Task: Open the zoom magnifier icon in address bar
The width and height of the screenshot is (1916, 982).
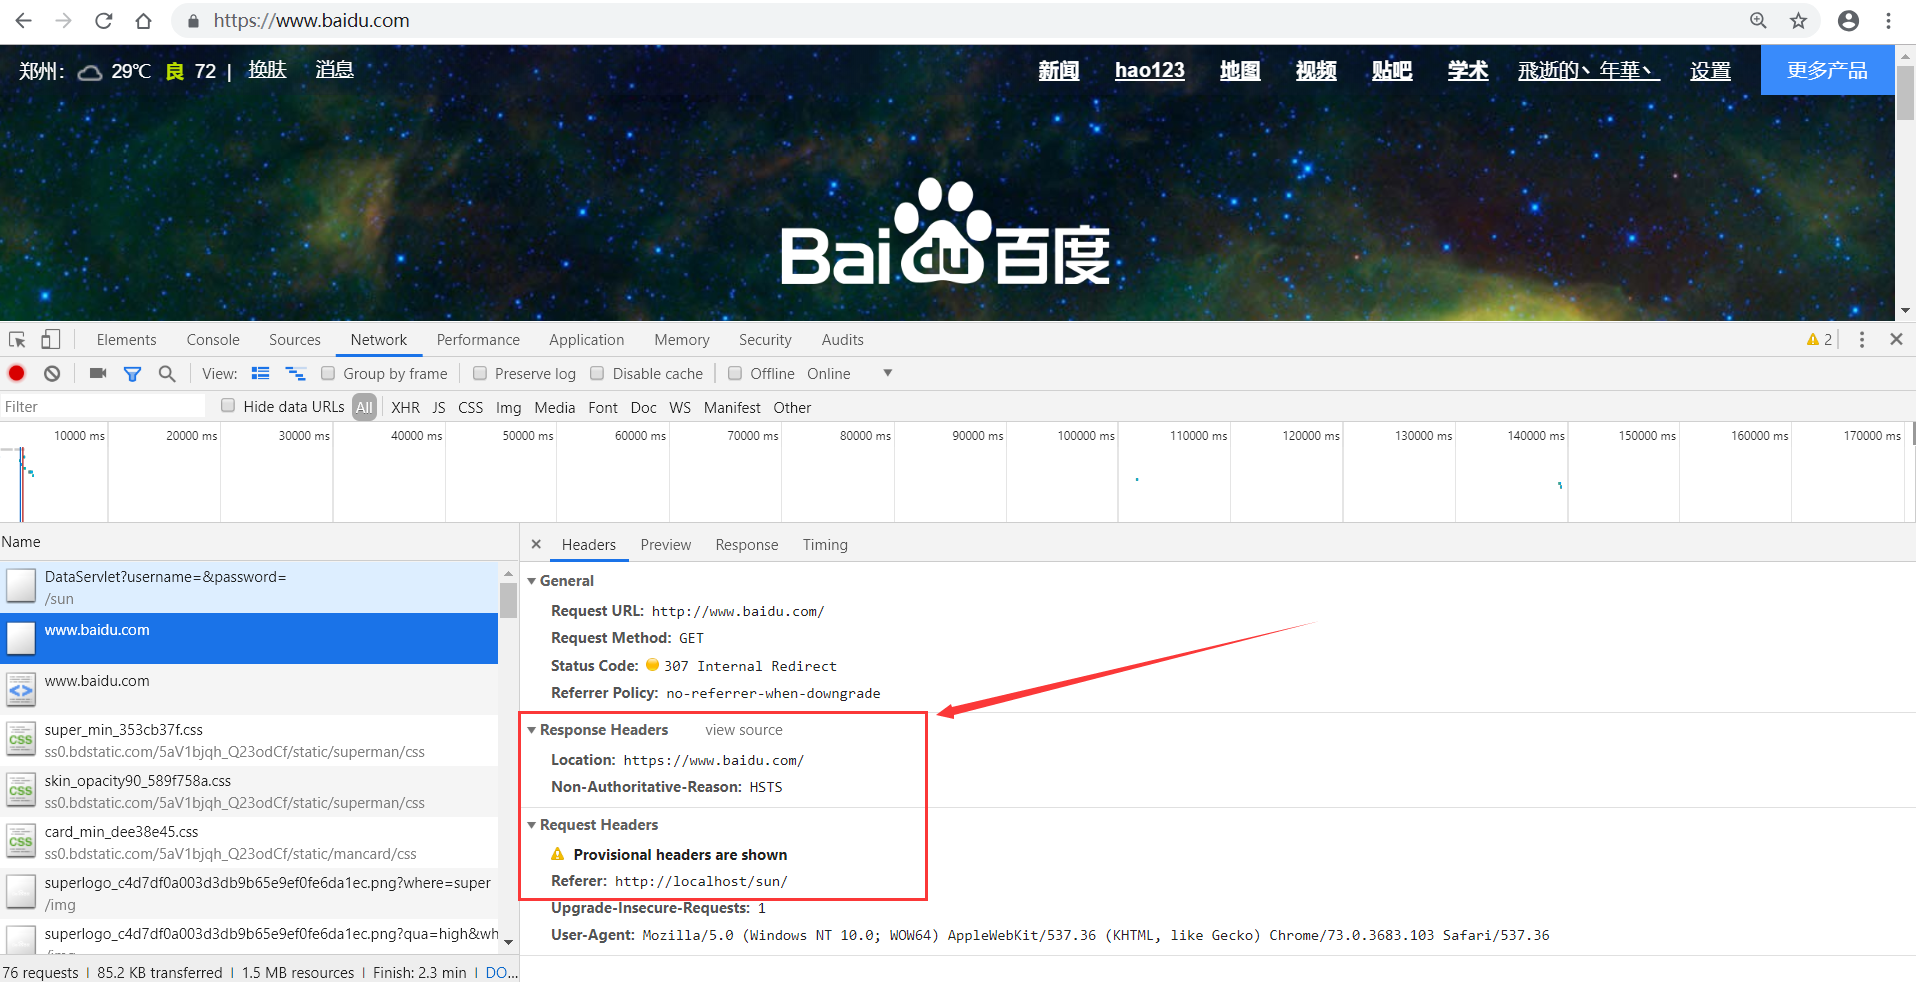Action: [1758, 21]
